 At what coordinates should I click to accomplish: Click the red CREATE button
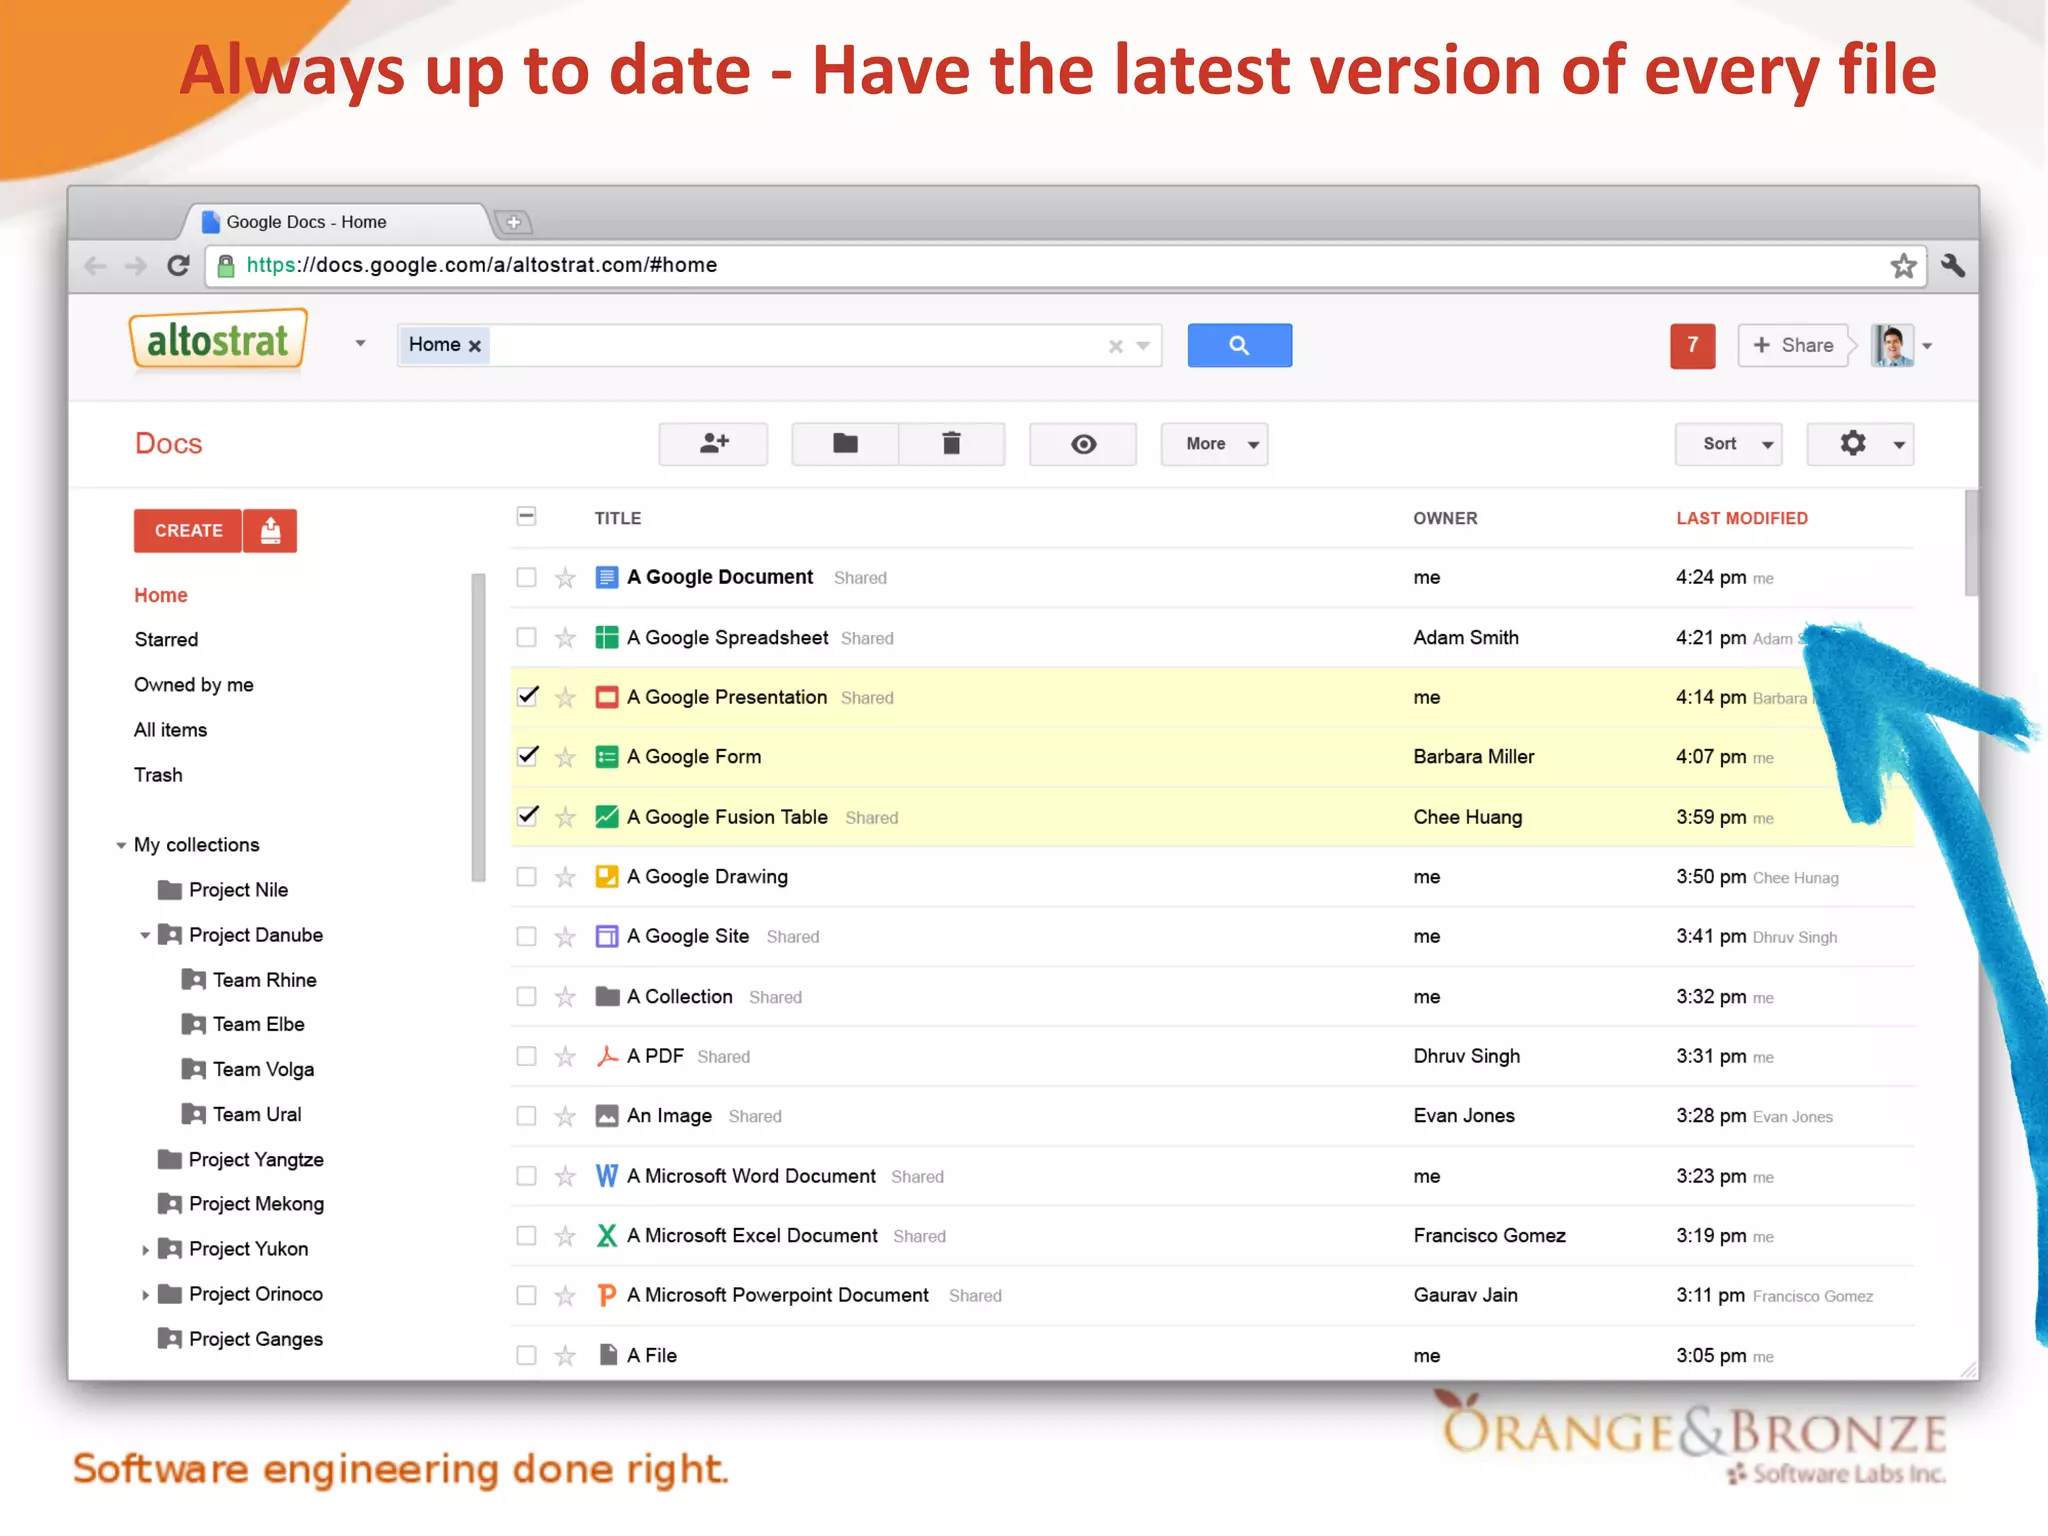[188, 531]
